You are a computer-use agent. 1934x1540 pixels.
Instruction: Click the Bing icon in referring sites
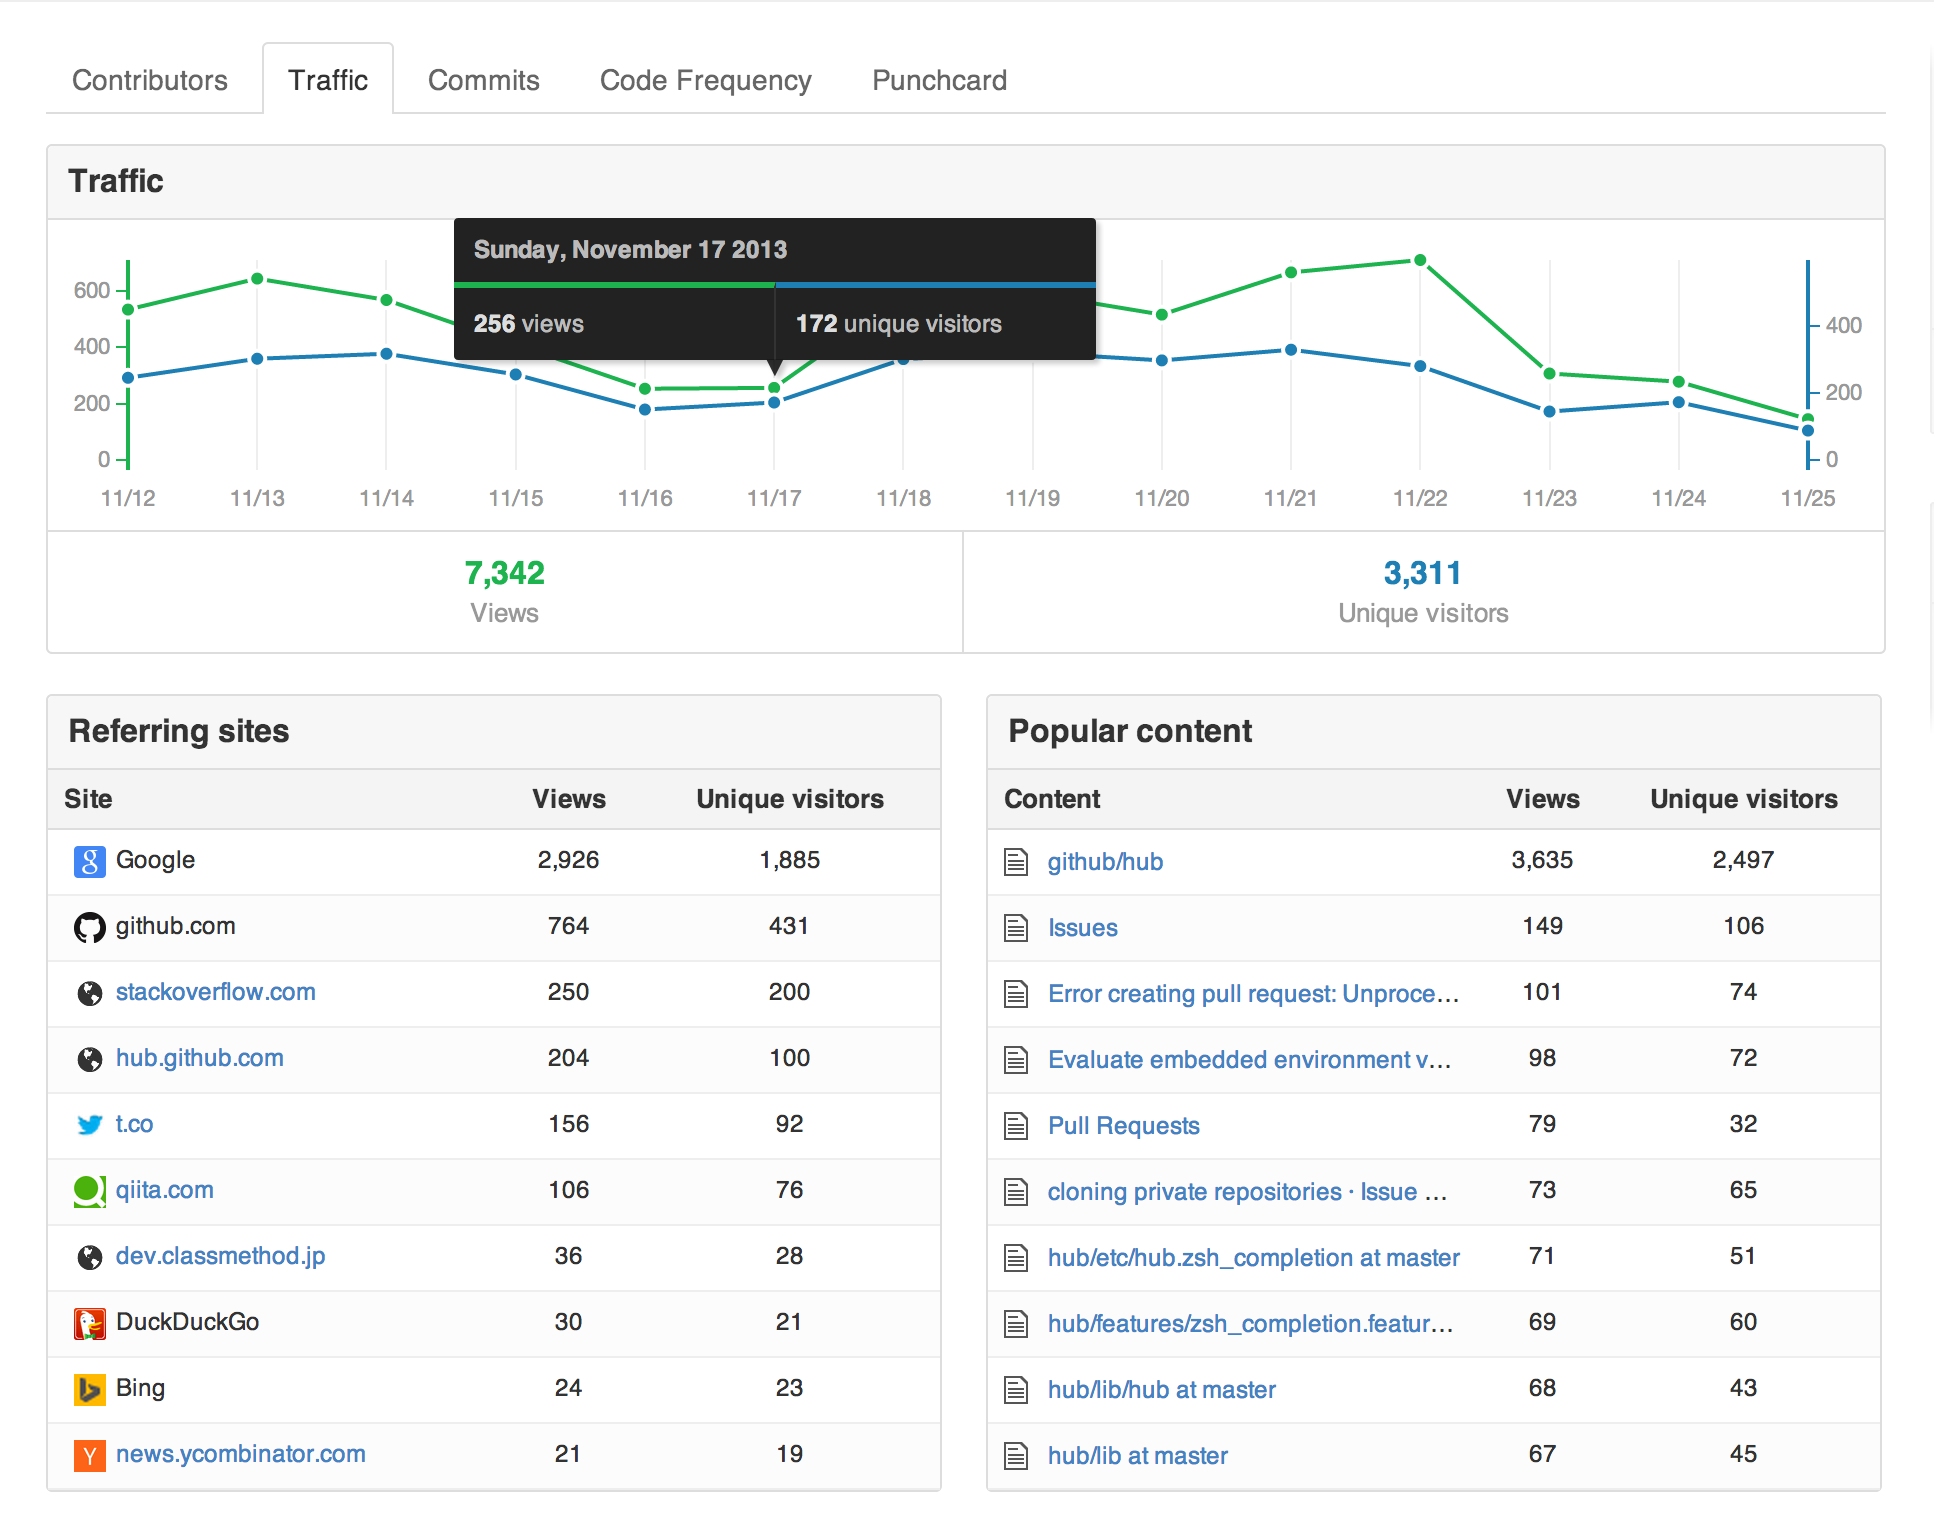90,1388
